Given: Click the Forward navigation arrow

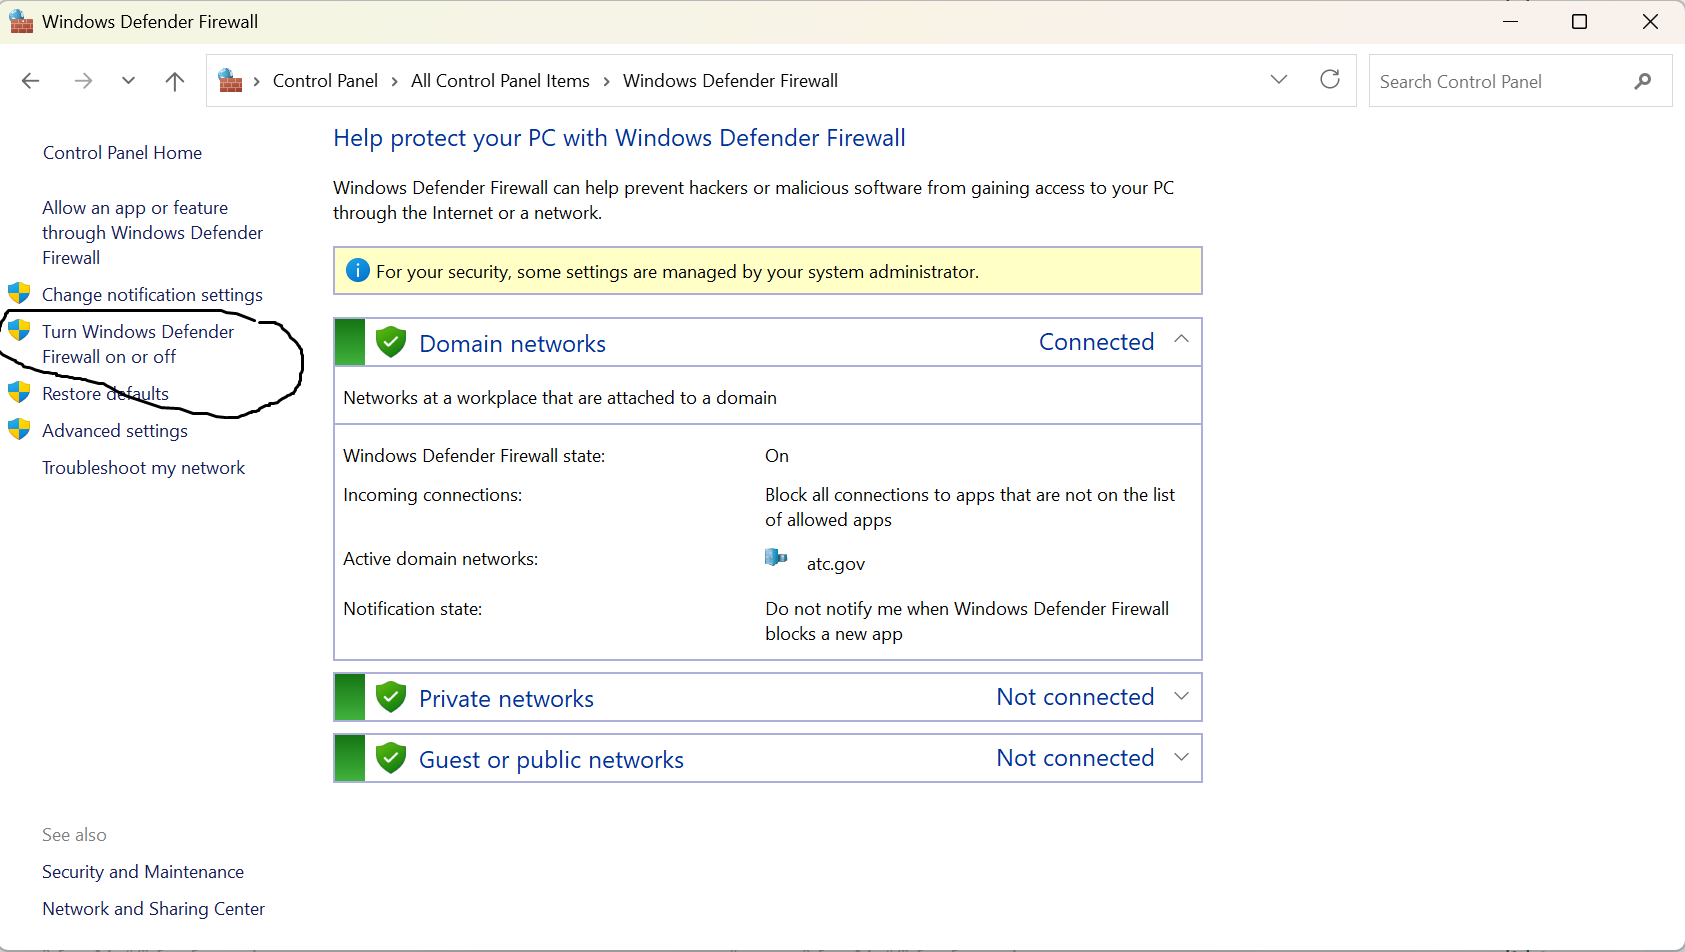Looking at the screenshot, I should click(x=83, y=81).
